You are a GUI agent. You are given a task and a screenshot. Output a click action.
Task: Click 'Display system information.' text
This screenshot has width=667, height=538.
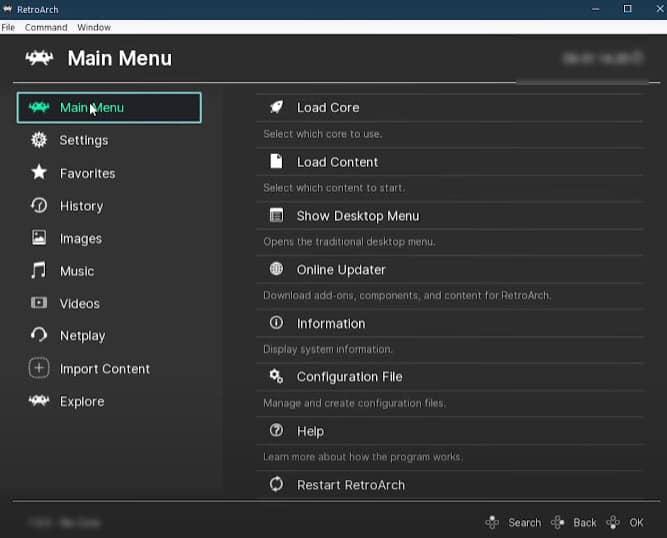(328, 349)
